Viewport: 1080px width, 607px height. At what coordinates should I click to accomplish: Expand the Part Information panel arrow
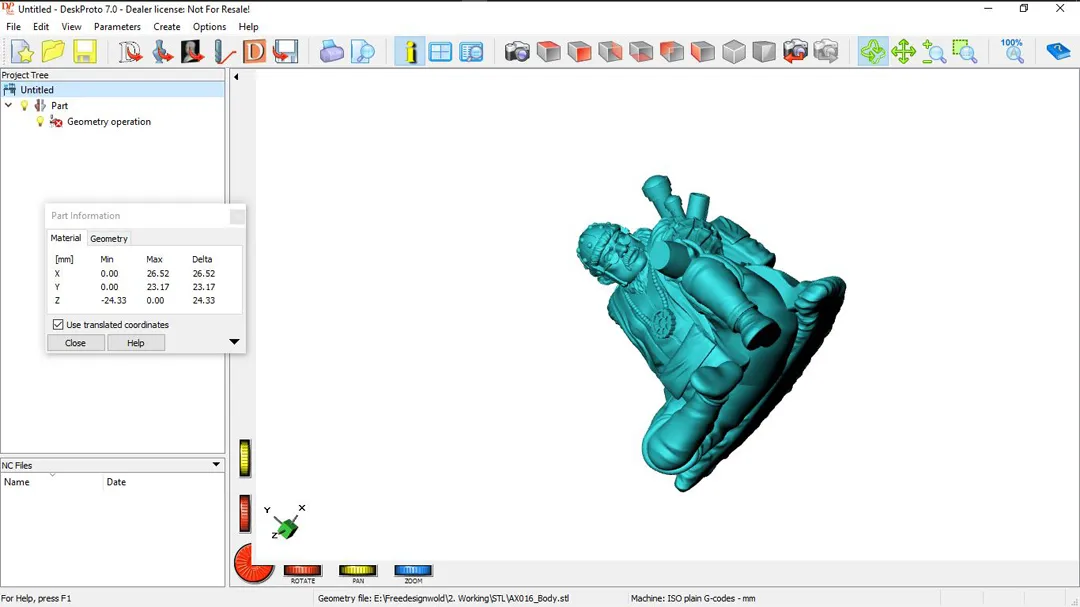234,342
